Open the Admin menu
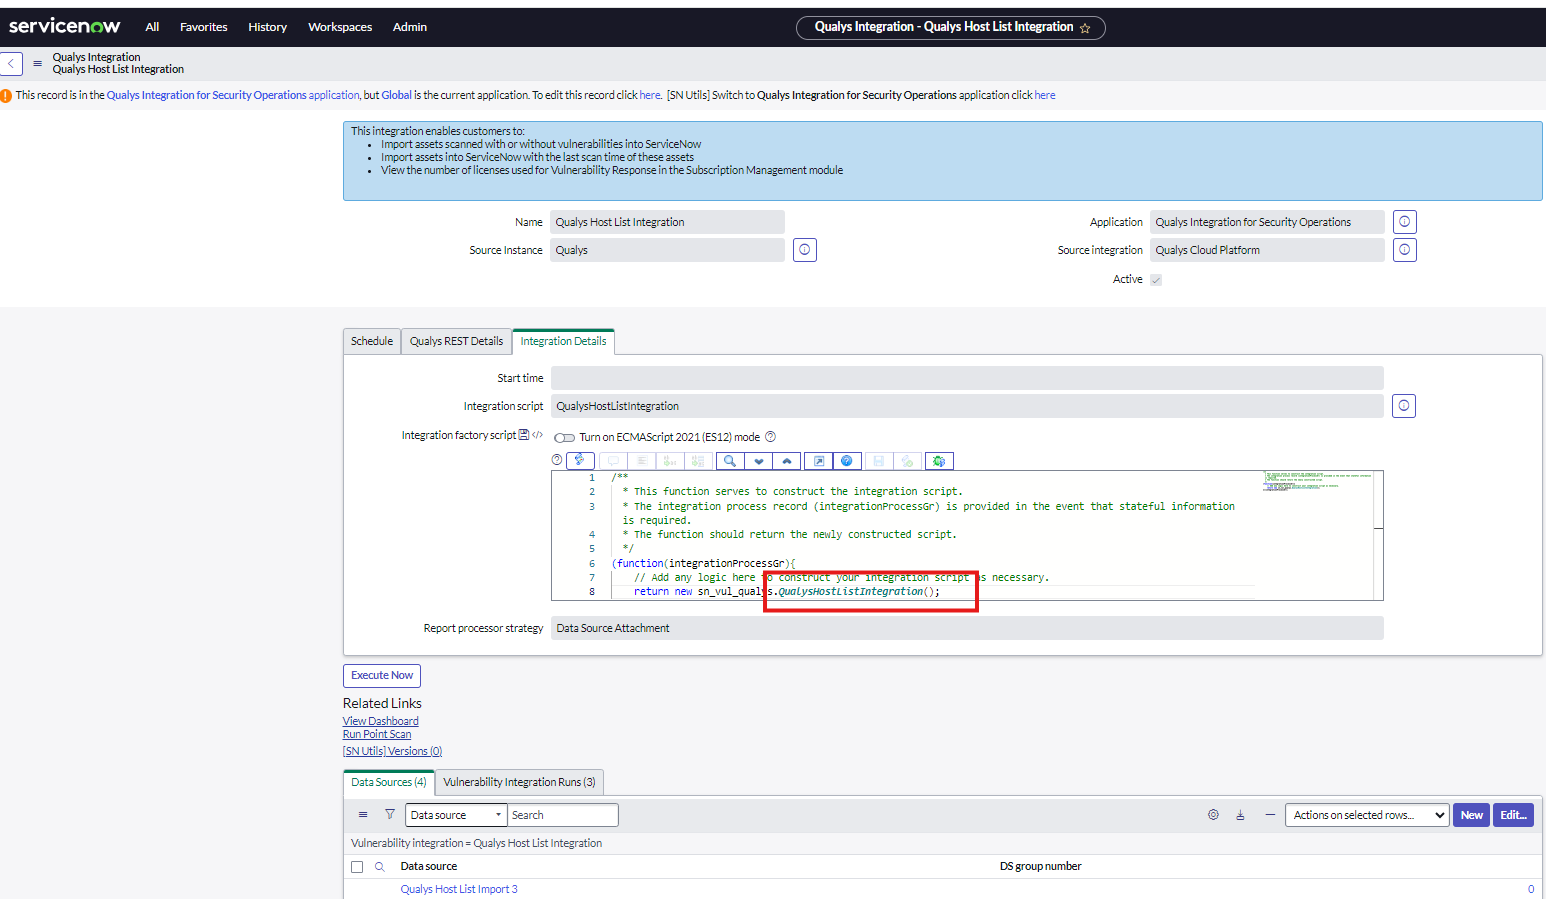Image resolution: width=1546 pixels, height=899 pixels. point(410,27)
